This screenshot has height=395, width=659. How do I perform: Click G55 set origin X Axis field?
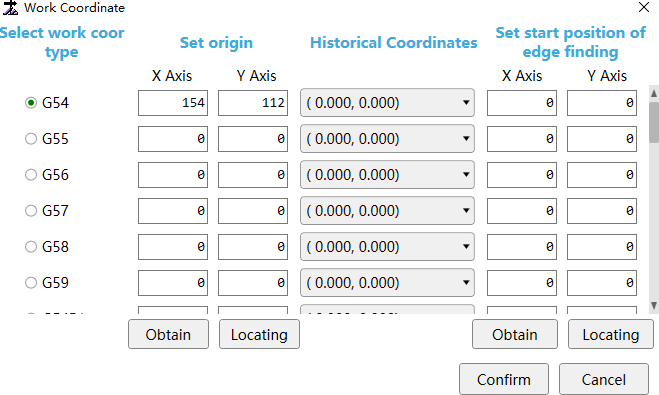(x=173, y=139)
